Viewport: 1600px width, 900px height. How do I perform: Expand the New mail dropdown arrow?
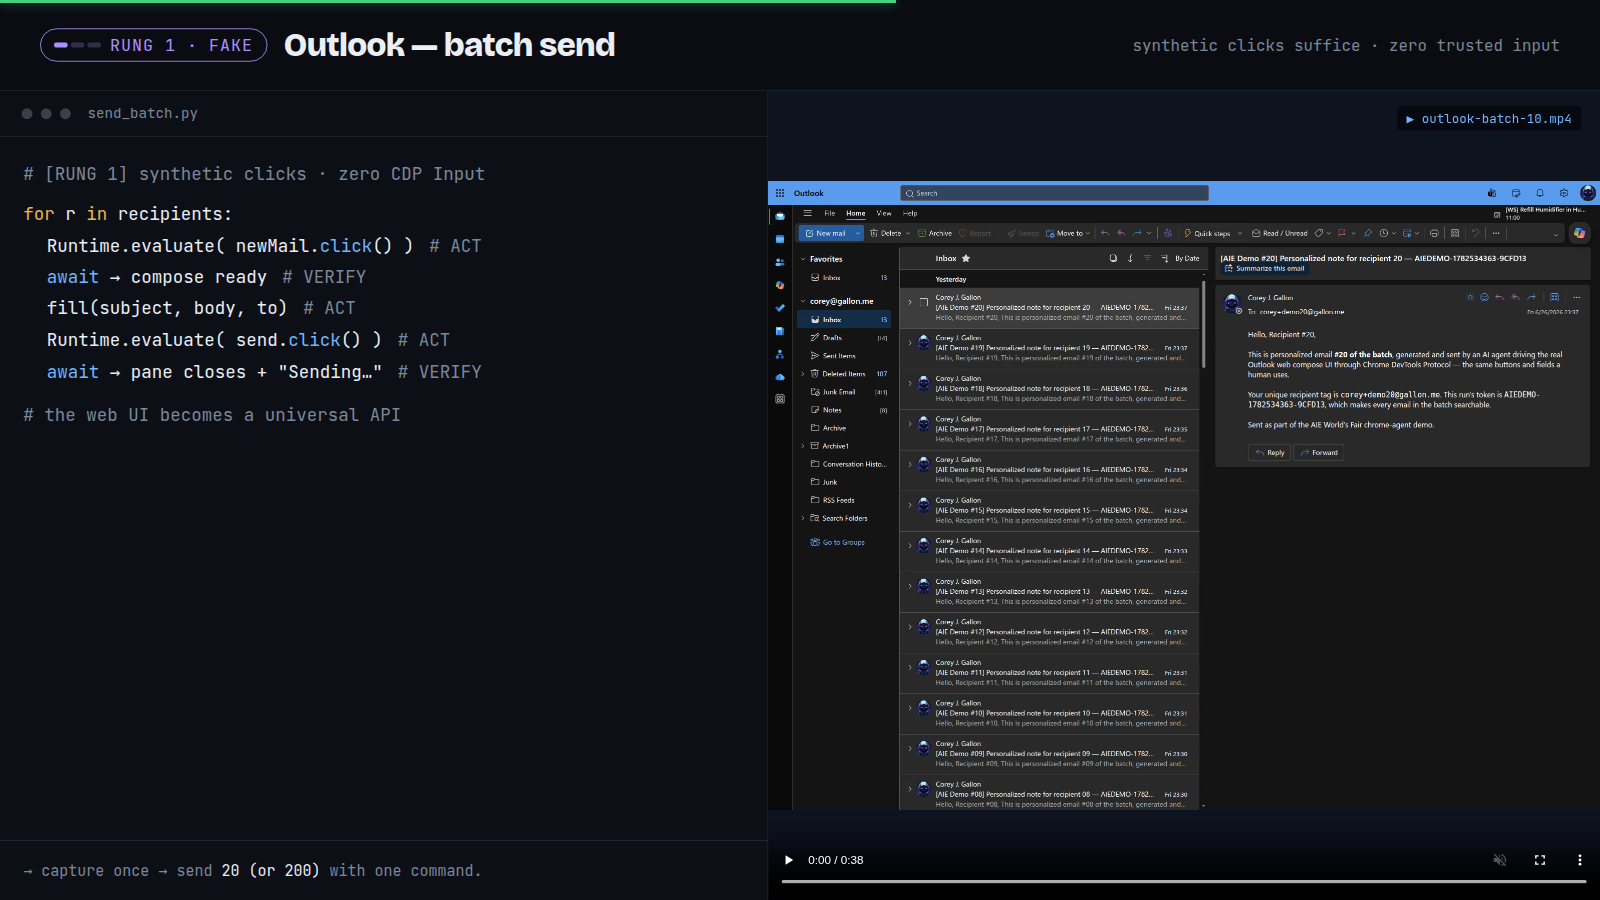857,233
